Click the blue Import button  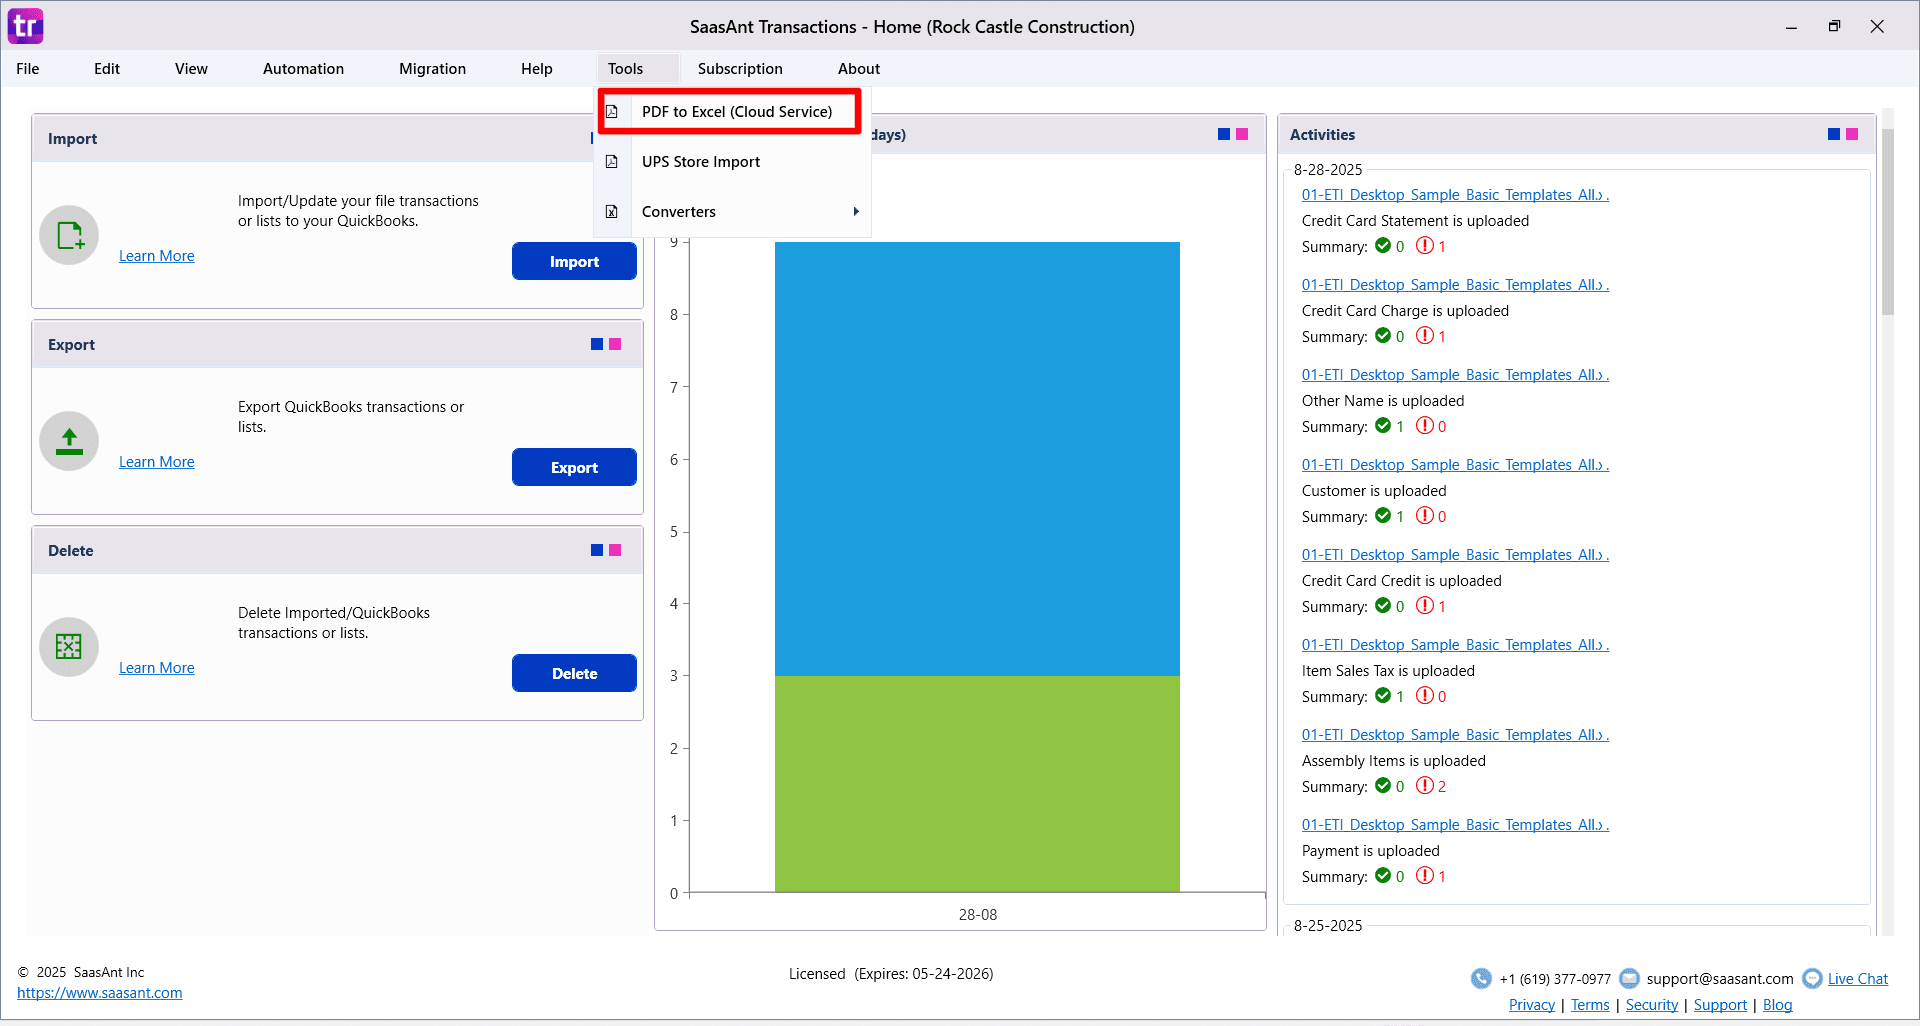[574, 261]
